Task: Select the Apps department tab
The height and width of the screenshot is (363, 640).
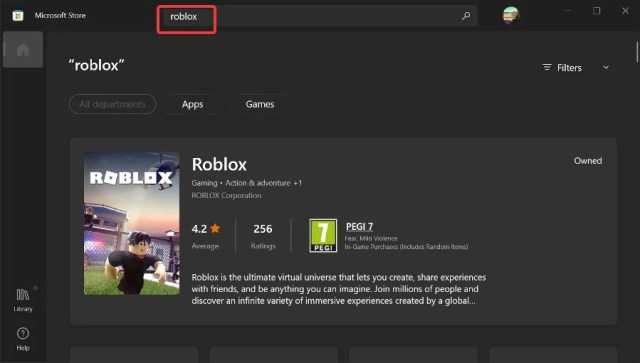Action: point(193,104)
